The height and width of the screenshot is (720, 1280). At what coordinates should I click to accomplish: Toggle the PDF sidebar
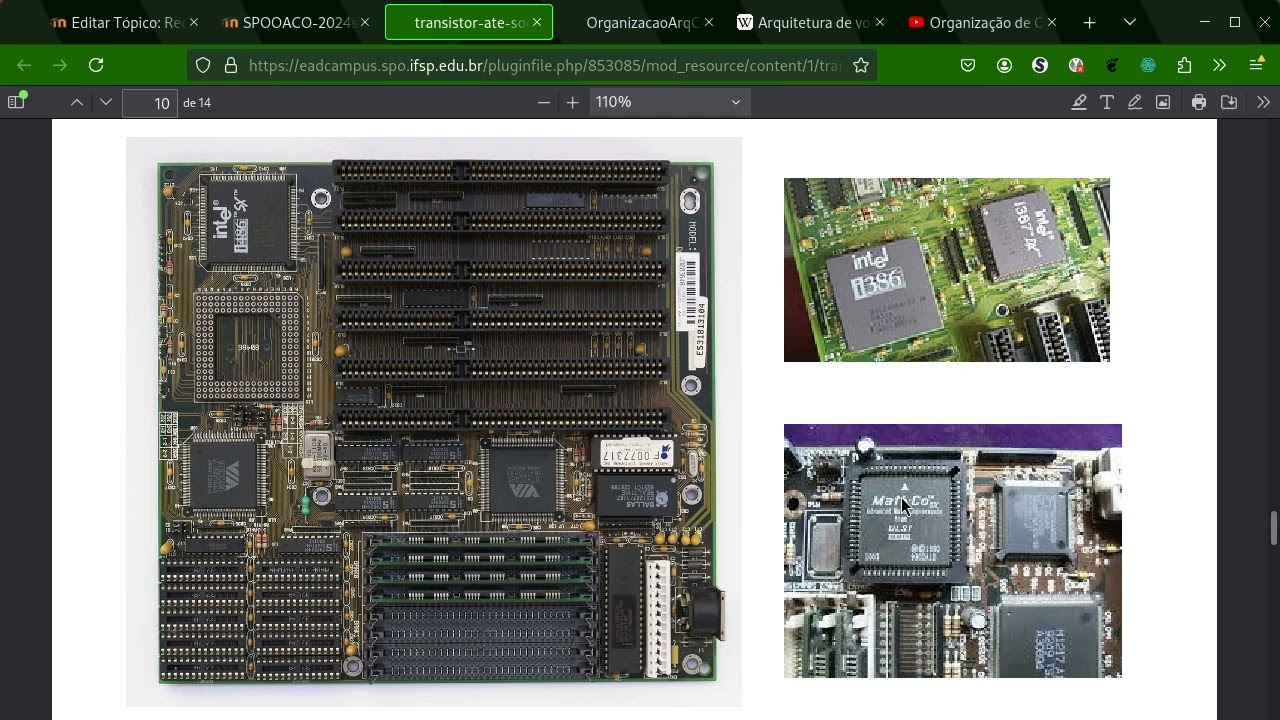pyautogui.click(x=16, y=102)
